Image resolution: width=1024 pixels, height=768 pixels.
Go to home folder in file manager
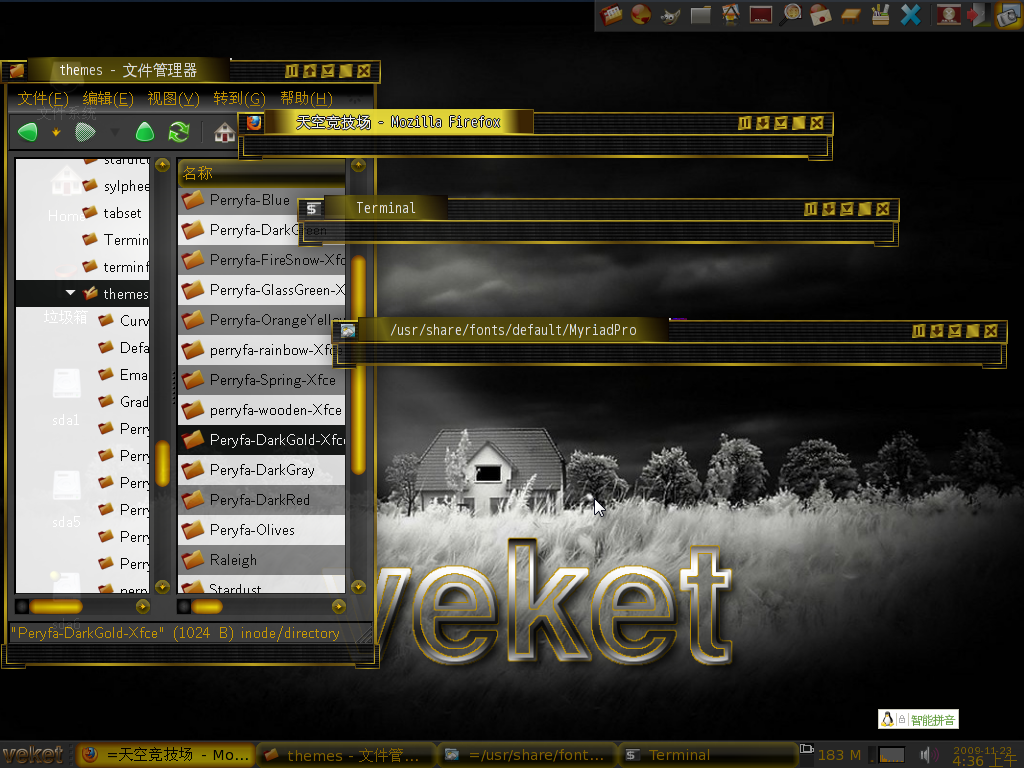(x=225, y=133)
